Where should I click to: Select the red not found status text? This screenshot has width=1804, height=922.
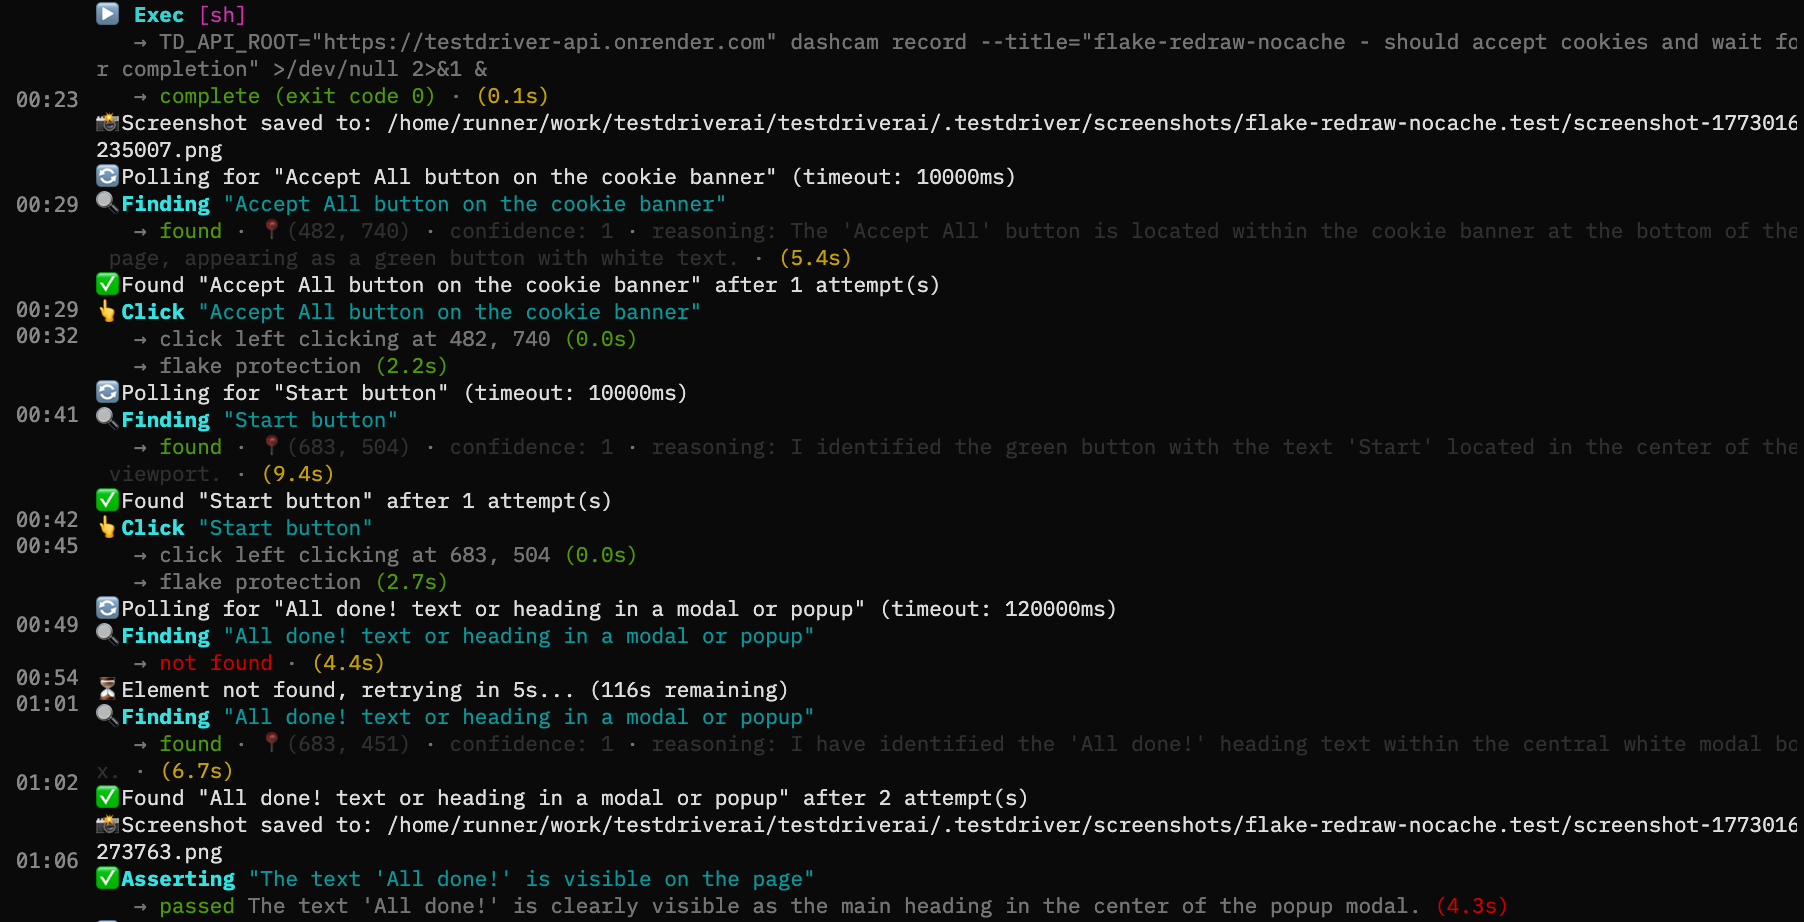(216, 662)
